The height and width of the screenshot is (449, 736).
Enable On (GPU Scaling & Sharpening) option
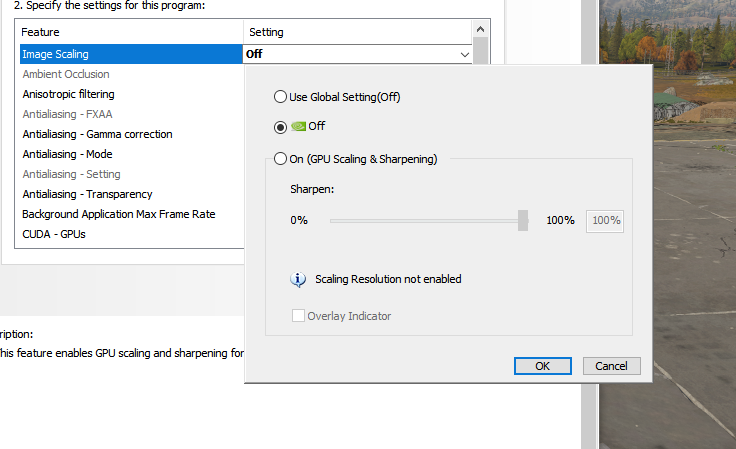[280, 158]
